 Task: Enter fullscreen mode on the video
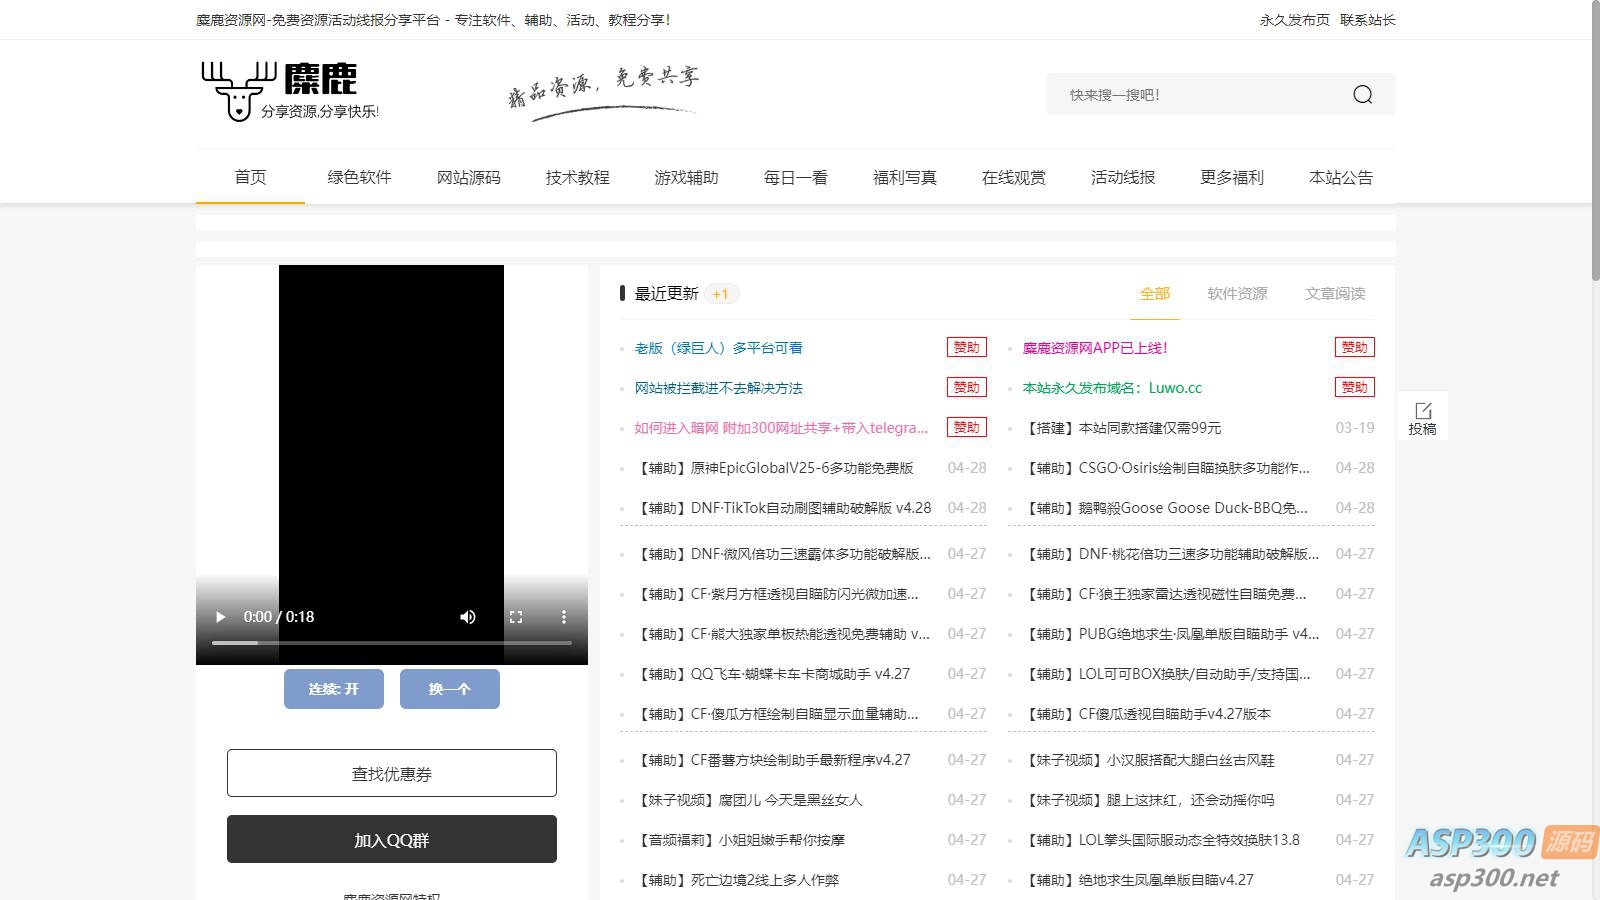coord(516,617)
